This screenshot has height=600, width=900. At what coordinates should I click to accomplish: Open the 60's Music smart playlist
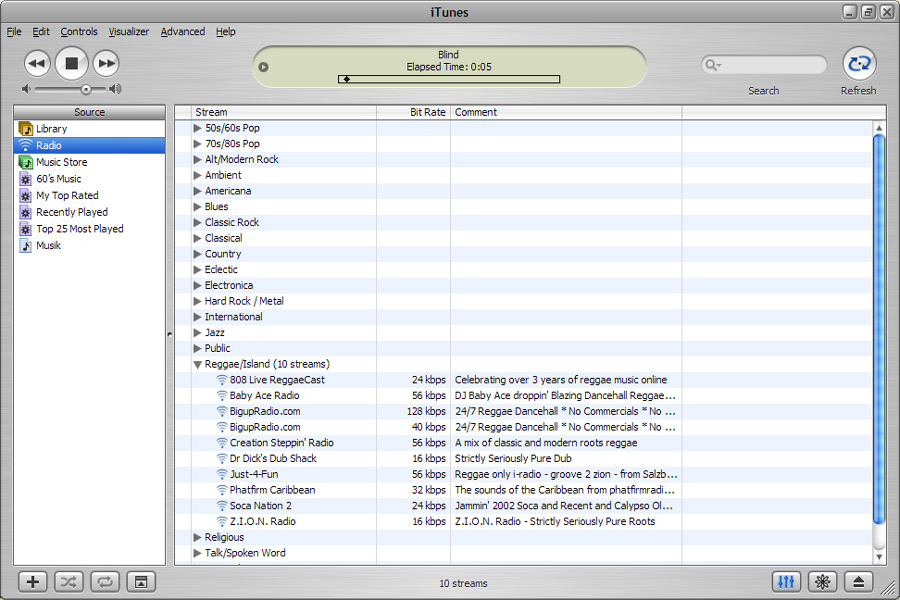point(90,179)
